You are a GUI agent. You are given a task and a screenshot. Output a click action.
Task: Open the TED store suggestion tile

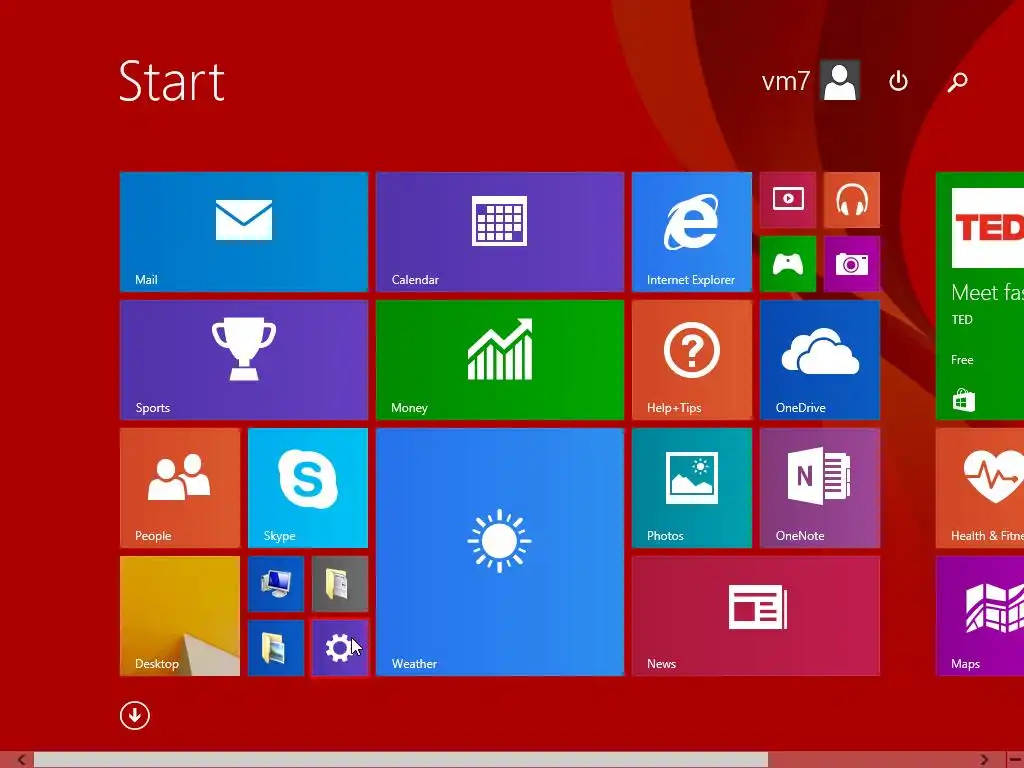980,296
